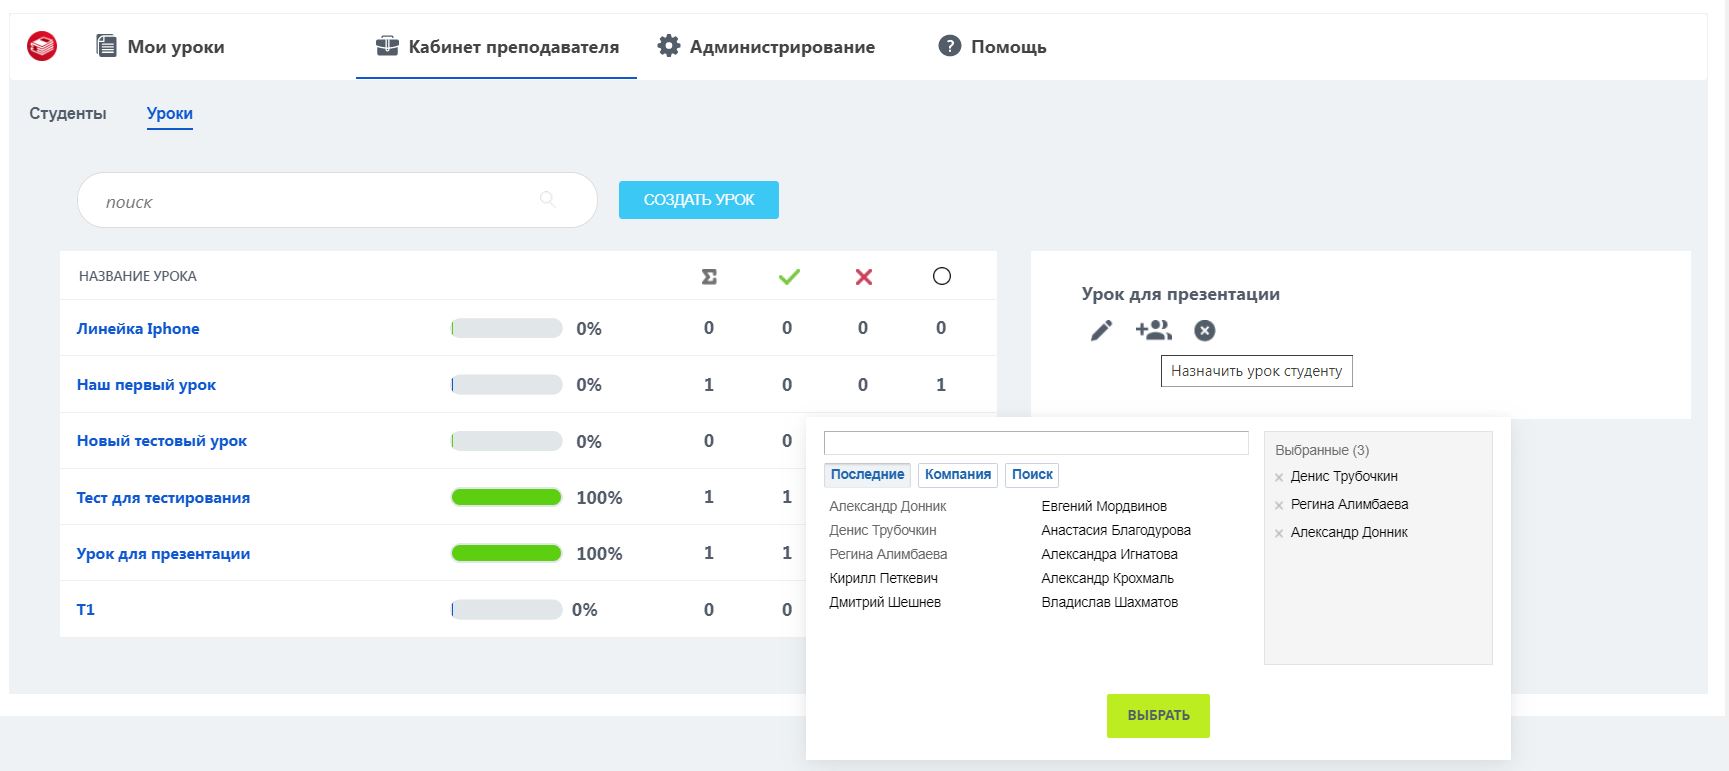Click the search magnifier icon

[547, 199]
